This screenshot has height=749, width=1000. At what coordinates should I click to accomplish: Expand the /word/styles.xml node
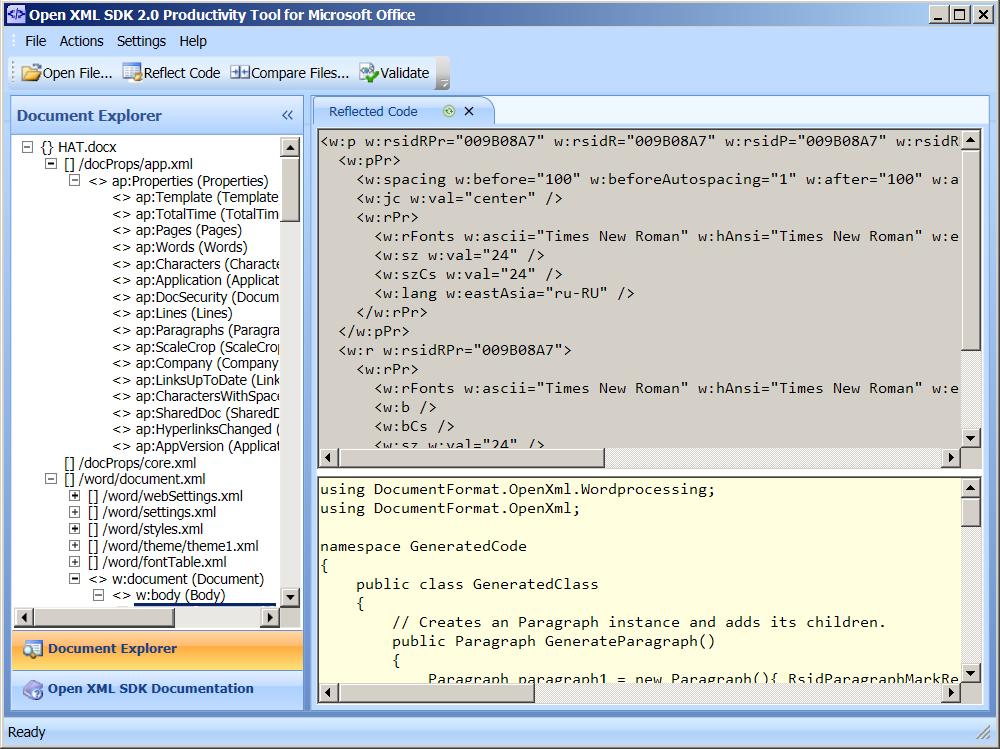click(75, 529)
